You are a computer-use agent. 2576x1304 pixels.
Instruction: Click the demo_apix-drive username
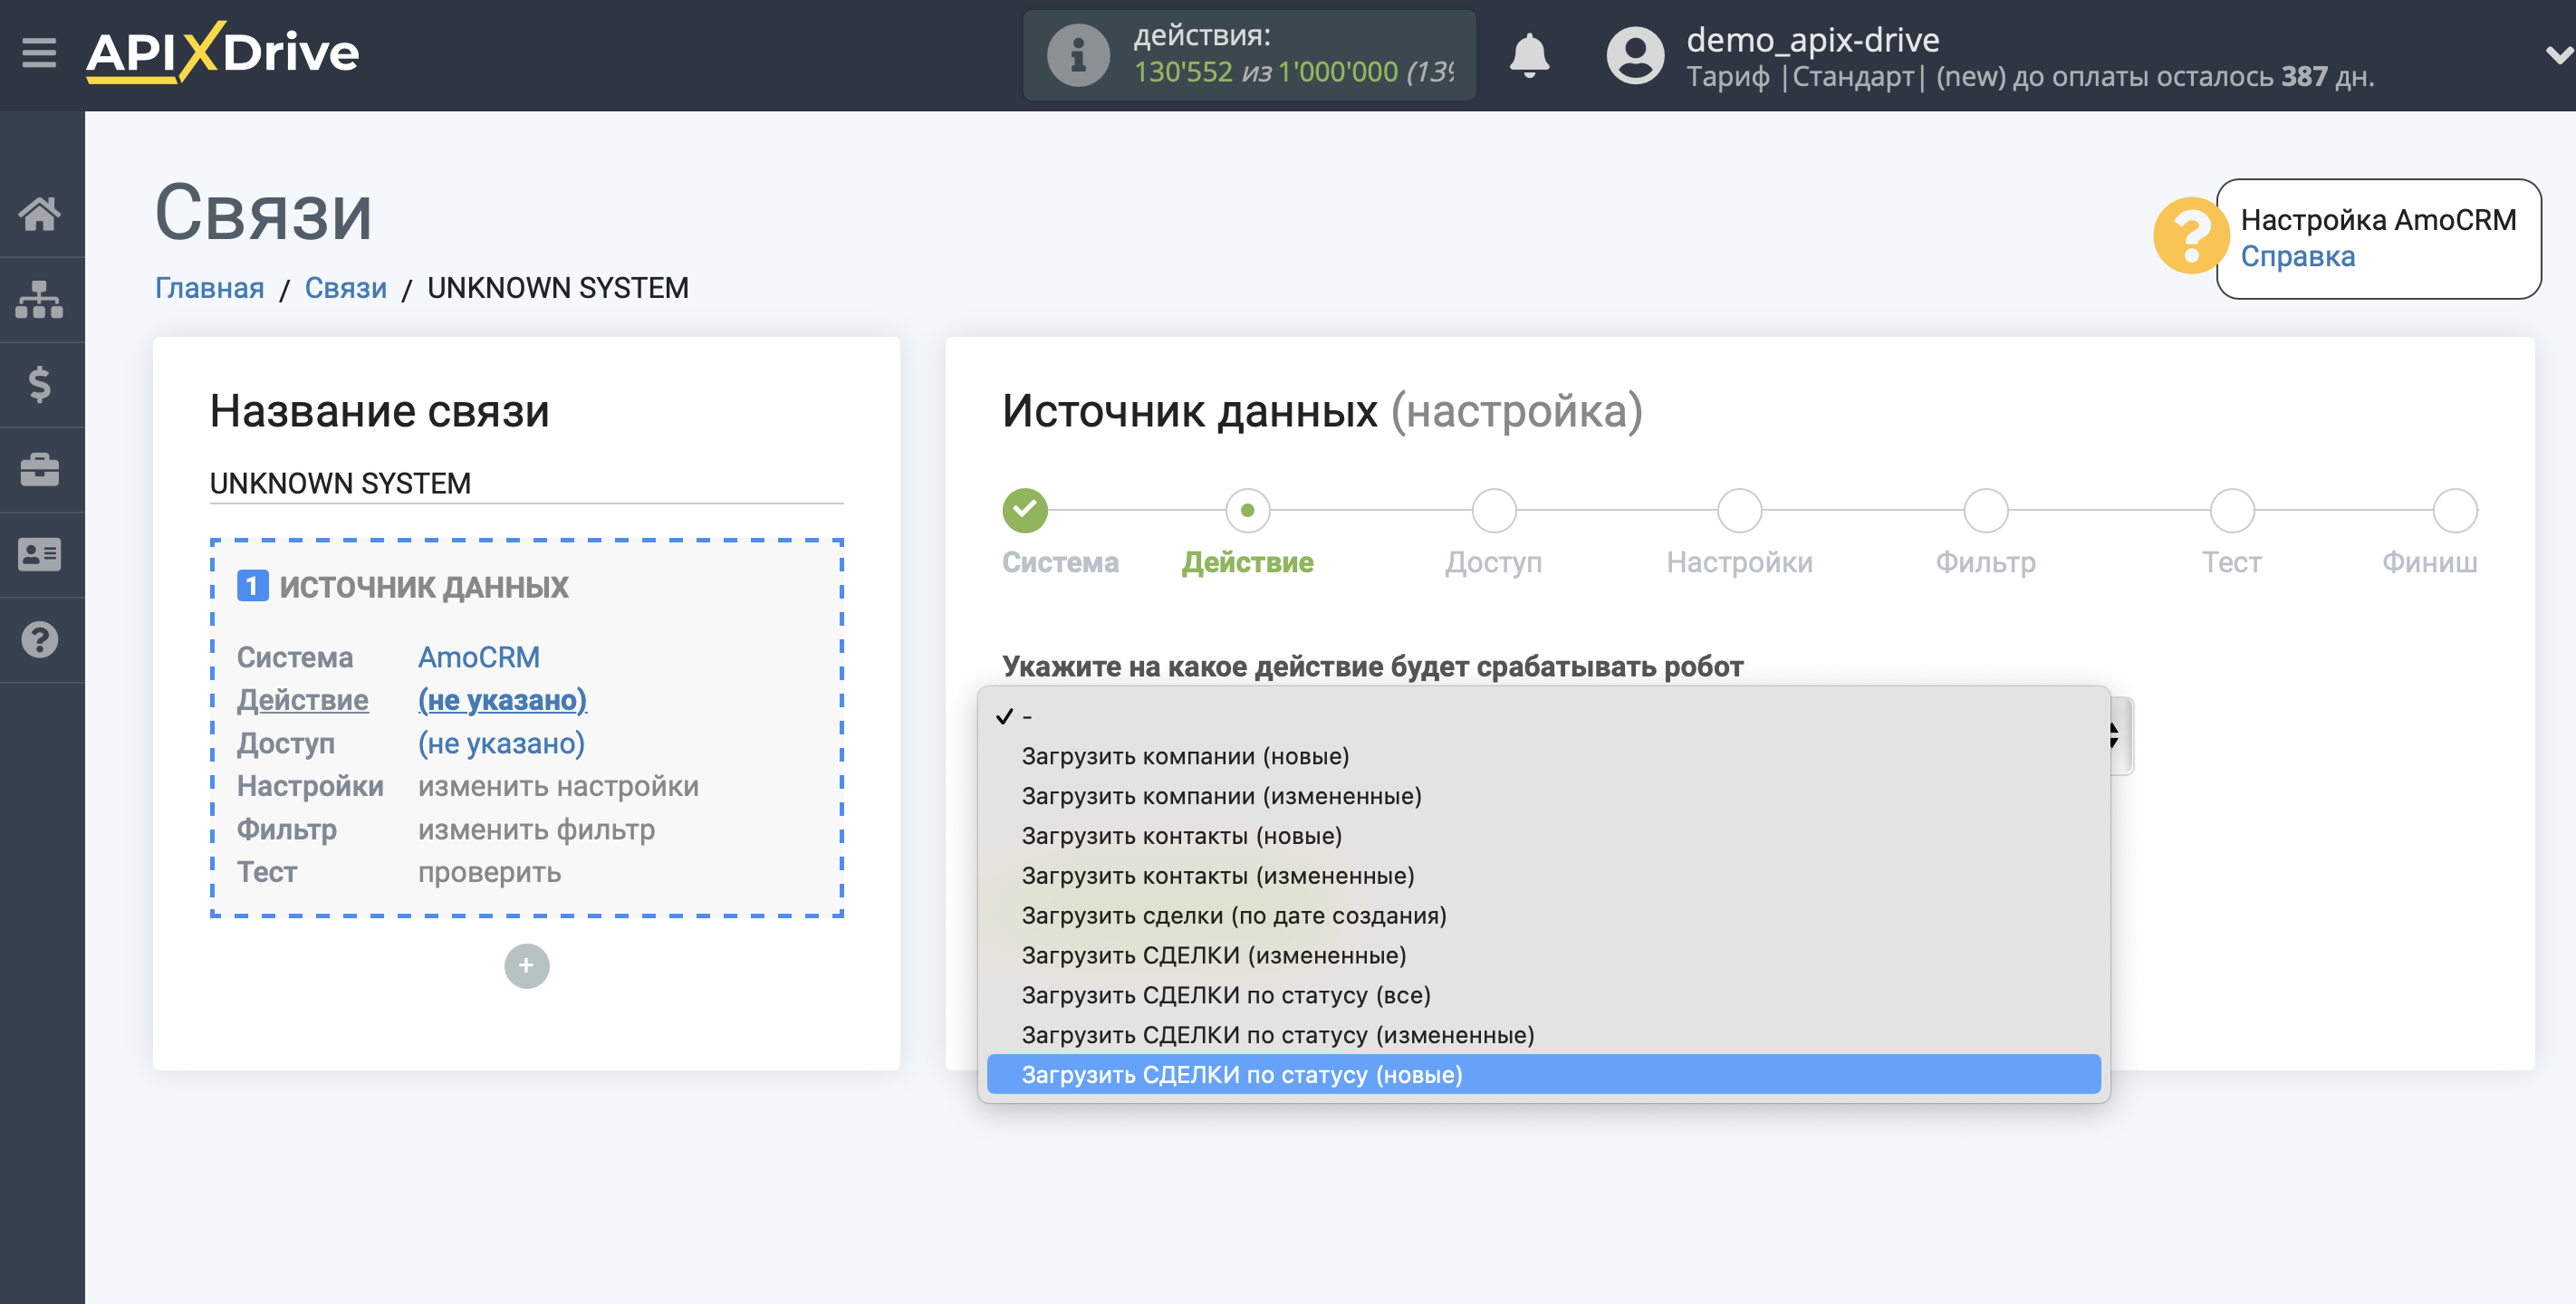point(1812,40)
